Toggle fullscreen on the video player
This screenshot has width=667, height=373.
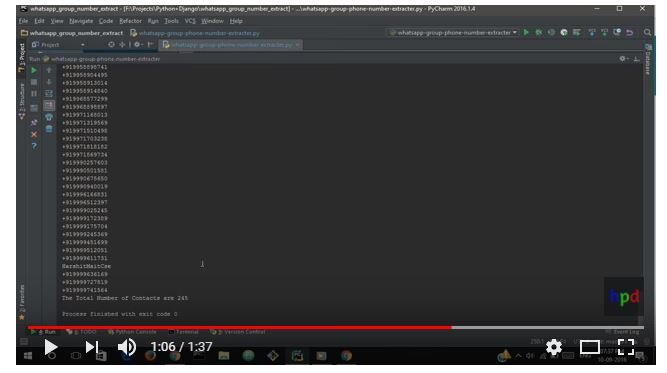tap(626, 347)
